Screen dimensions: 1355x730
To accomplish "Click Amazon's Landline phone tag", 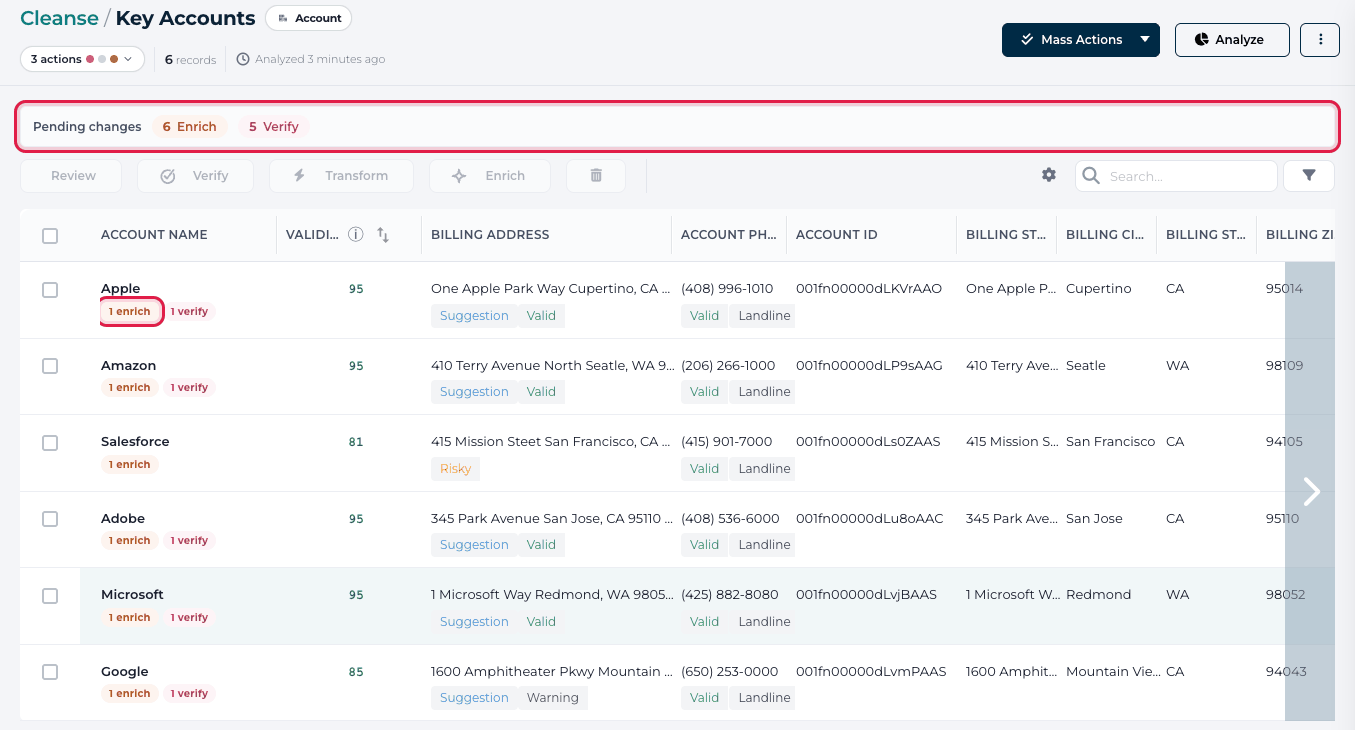I will [x=764, y=392].
